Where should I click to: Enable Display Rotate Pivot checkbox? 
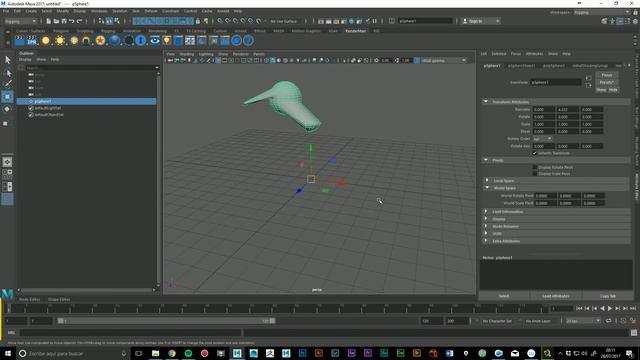point(535,167)
